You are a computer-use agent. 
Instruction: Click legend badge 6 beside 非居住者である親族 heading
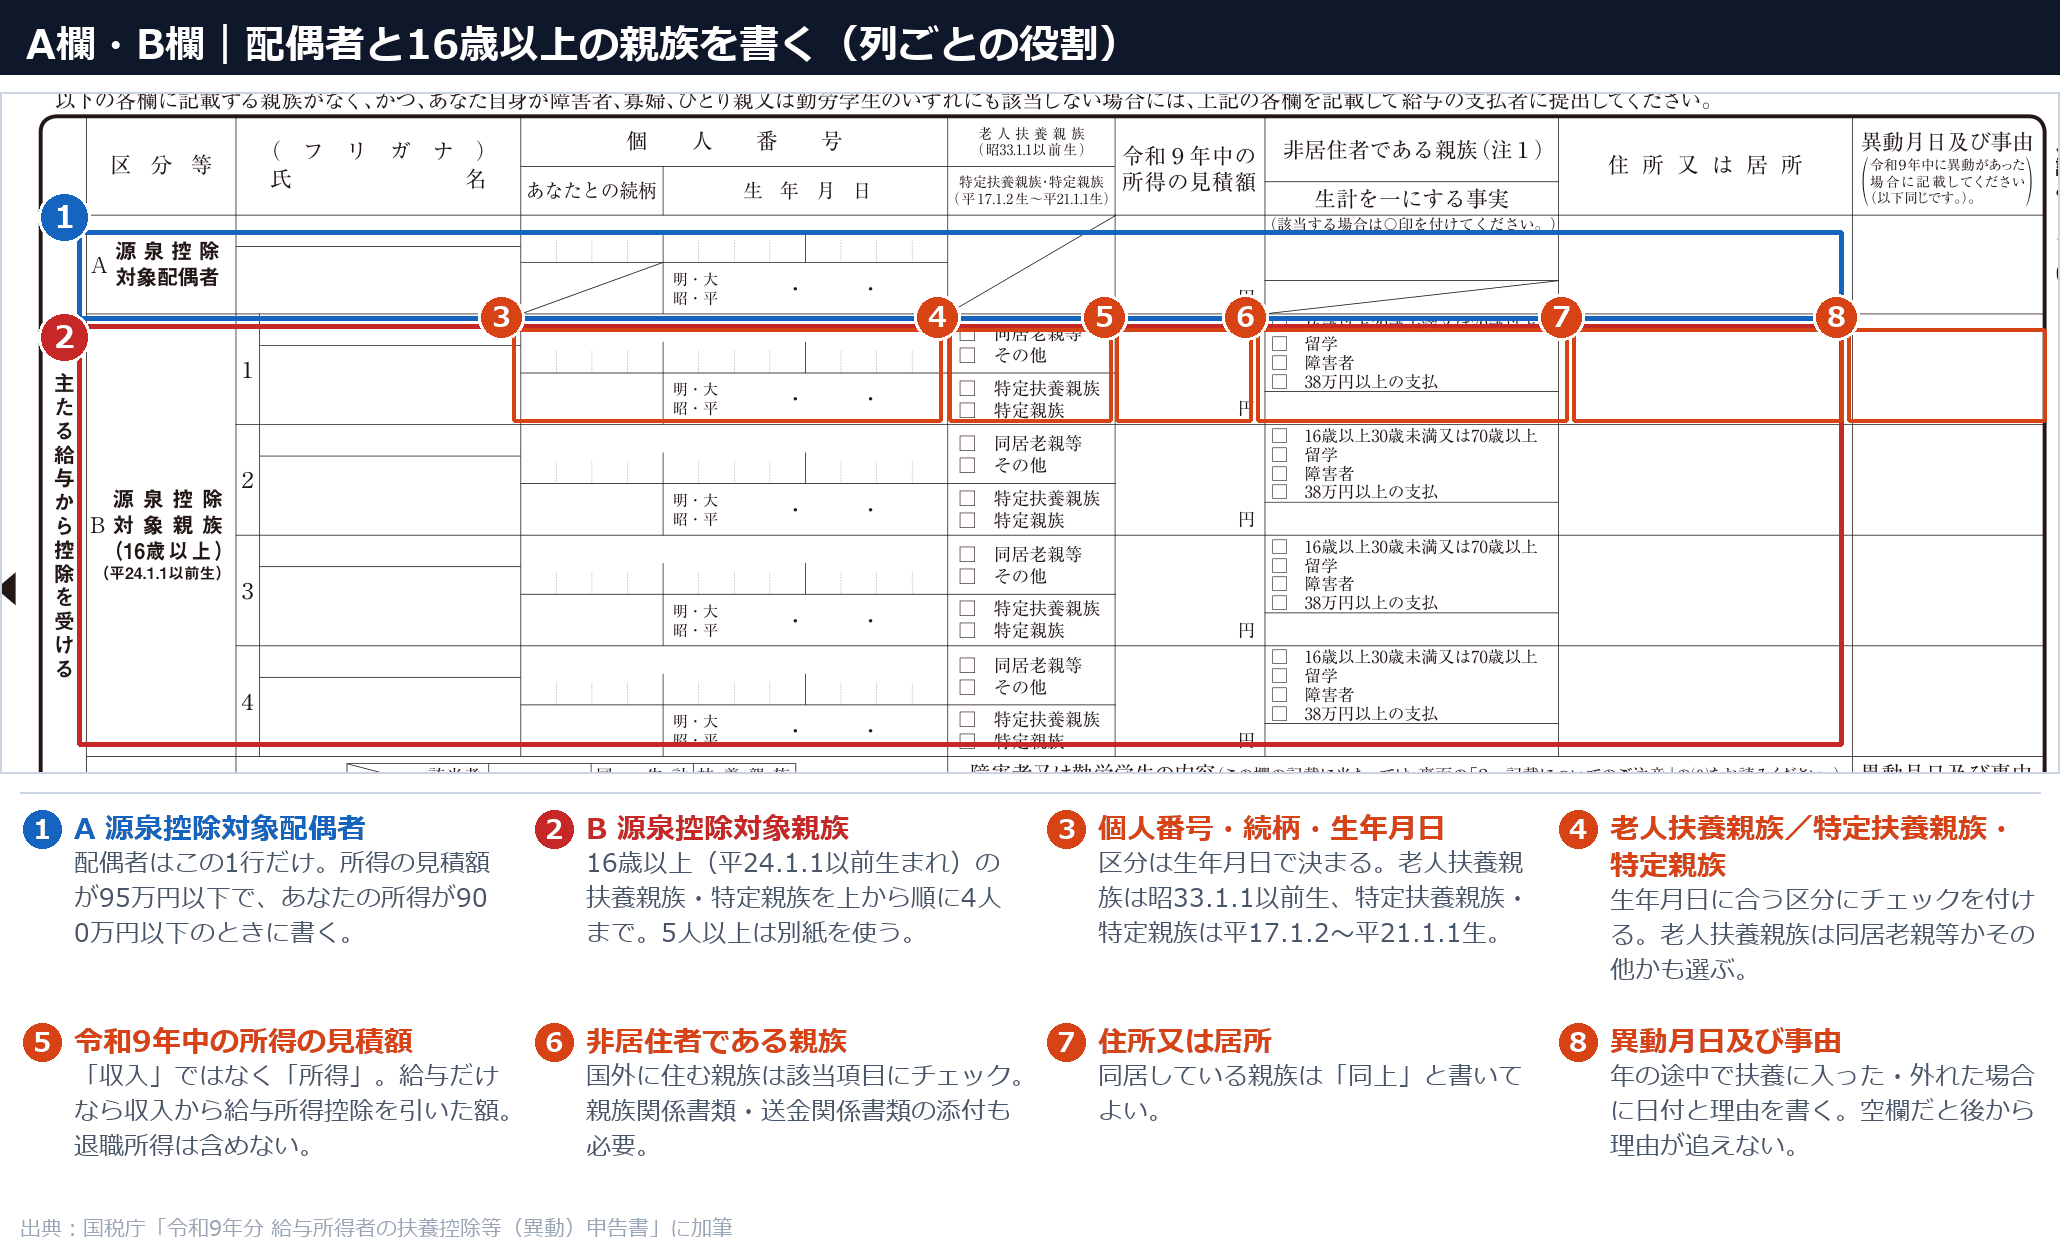(554, 1042)
